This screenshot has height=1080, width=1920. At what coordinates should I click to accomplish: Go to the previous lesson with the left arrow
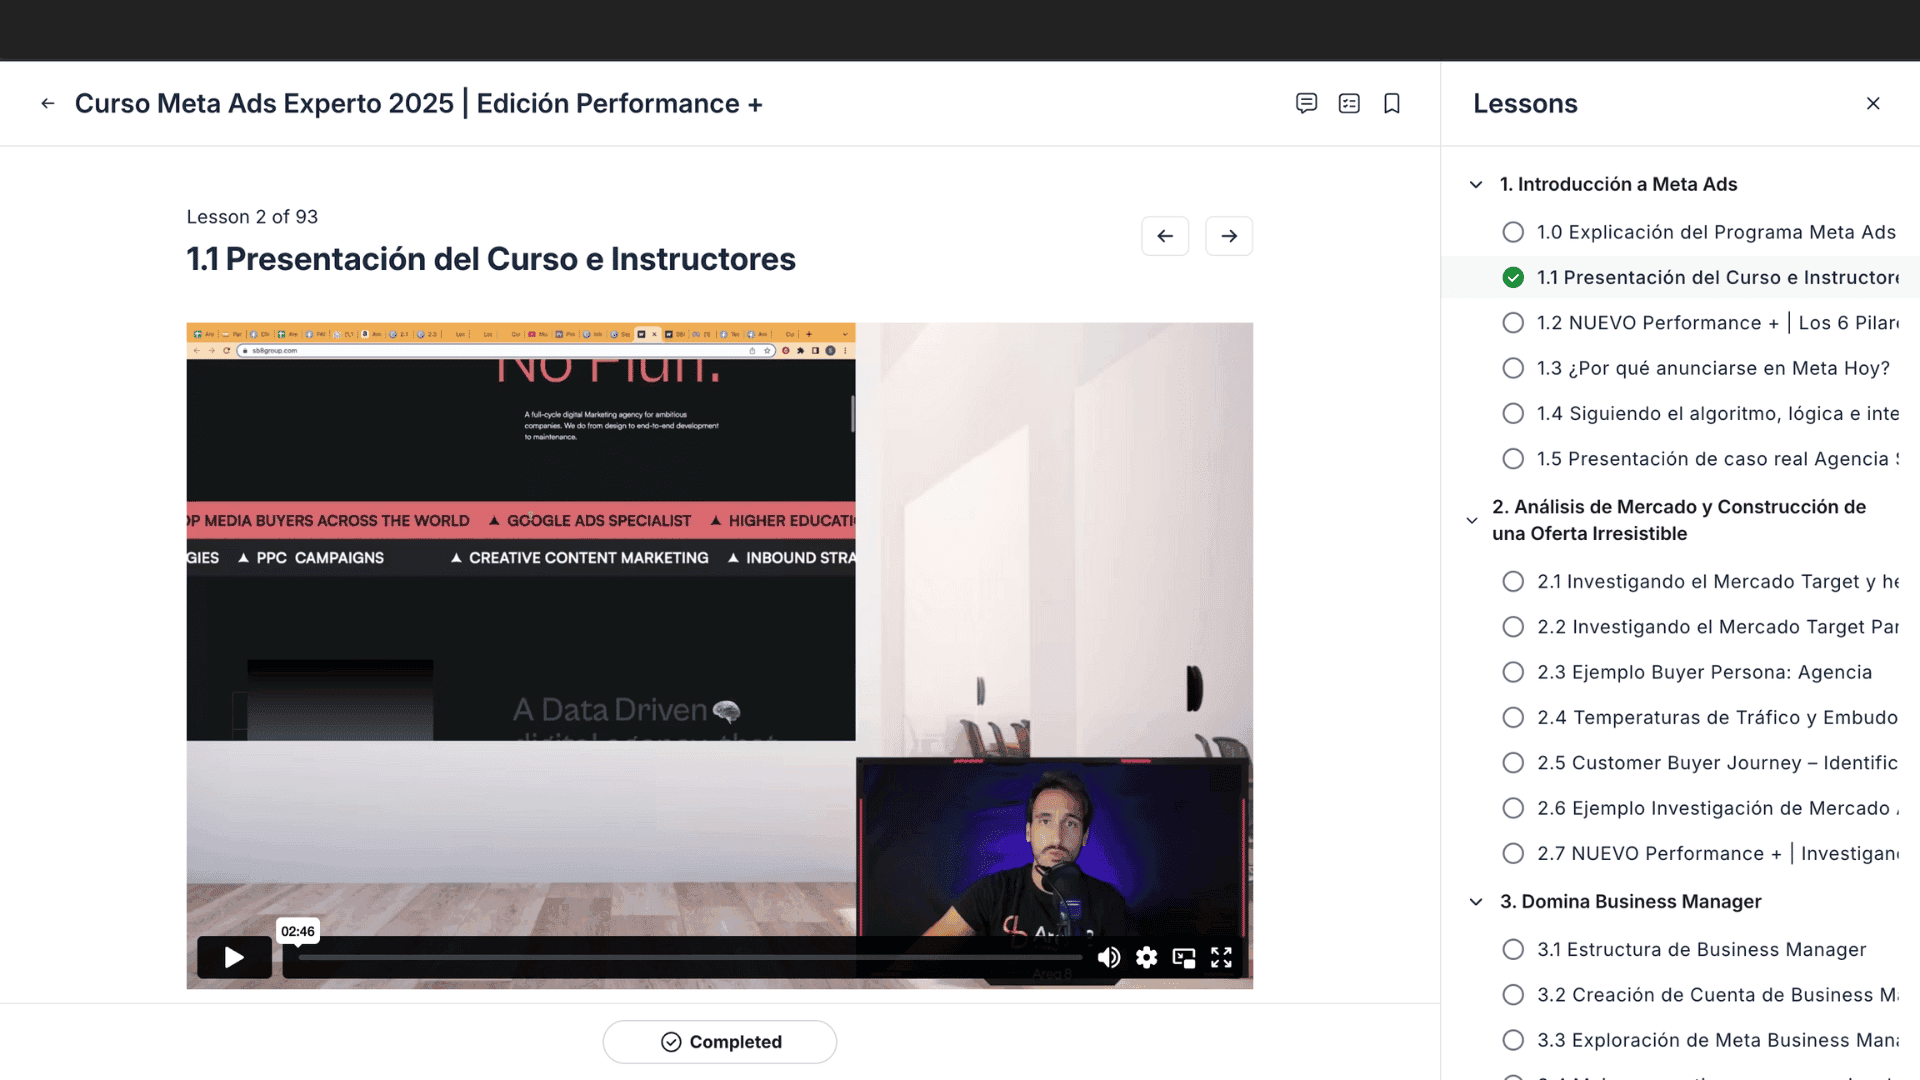(1165, 236)
